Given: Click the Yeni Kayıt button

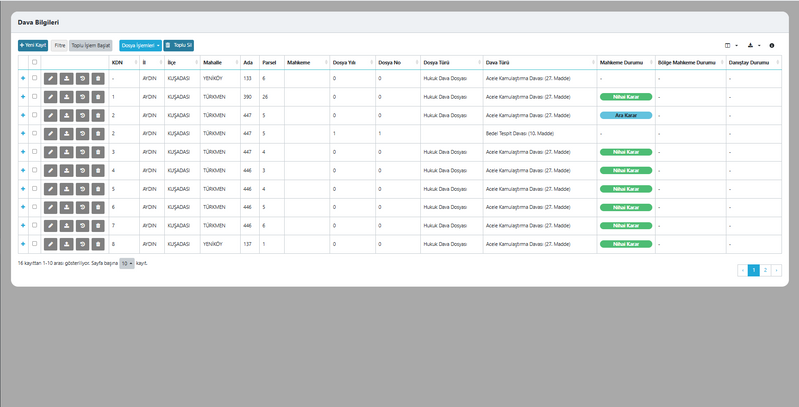Looking at the screenshot, I should (x=33, y=45).
